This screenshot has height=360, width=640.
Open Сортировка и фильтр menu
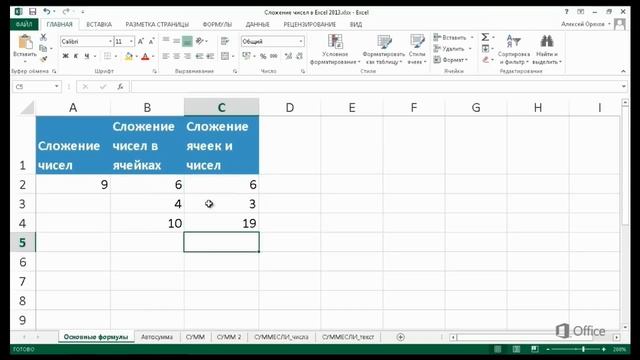514,49
